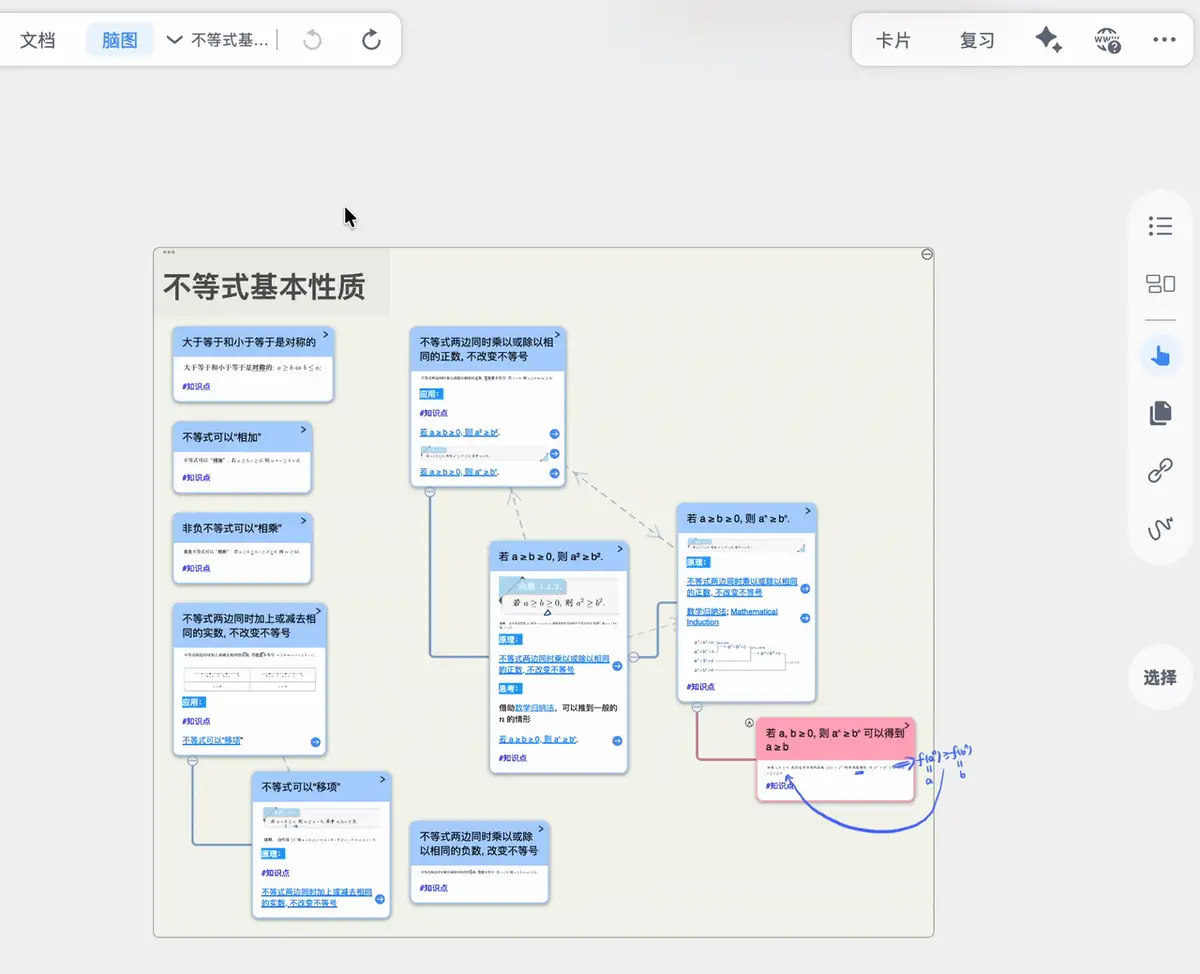Click #知识点 tag in 相同的负数 card

(x=434, y=888)
